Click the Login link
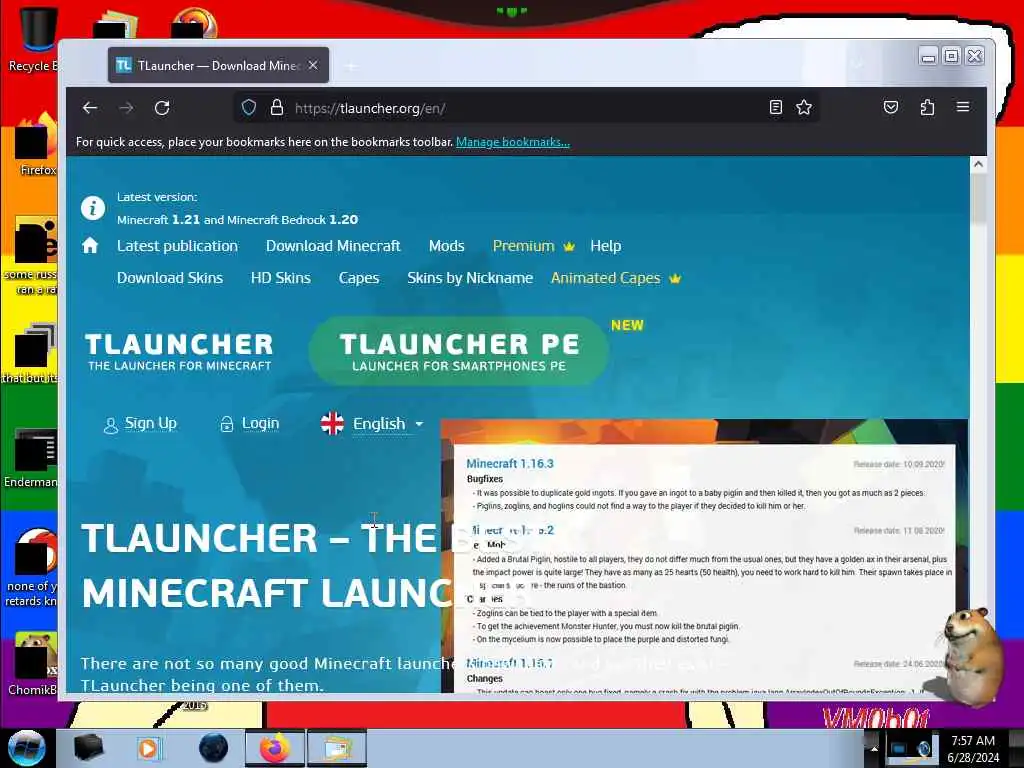The image size is (1024, 768). 250,424
